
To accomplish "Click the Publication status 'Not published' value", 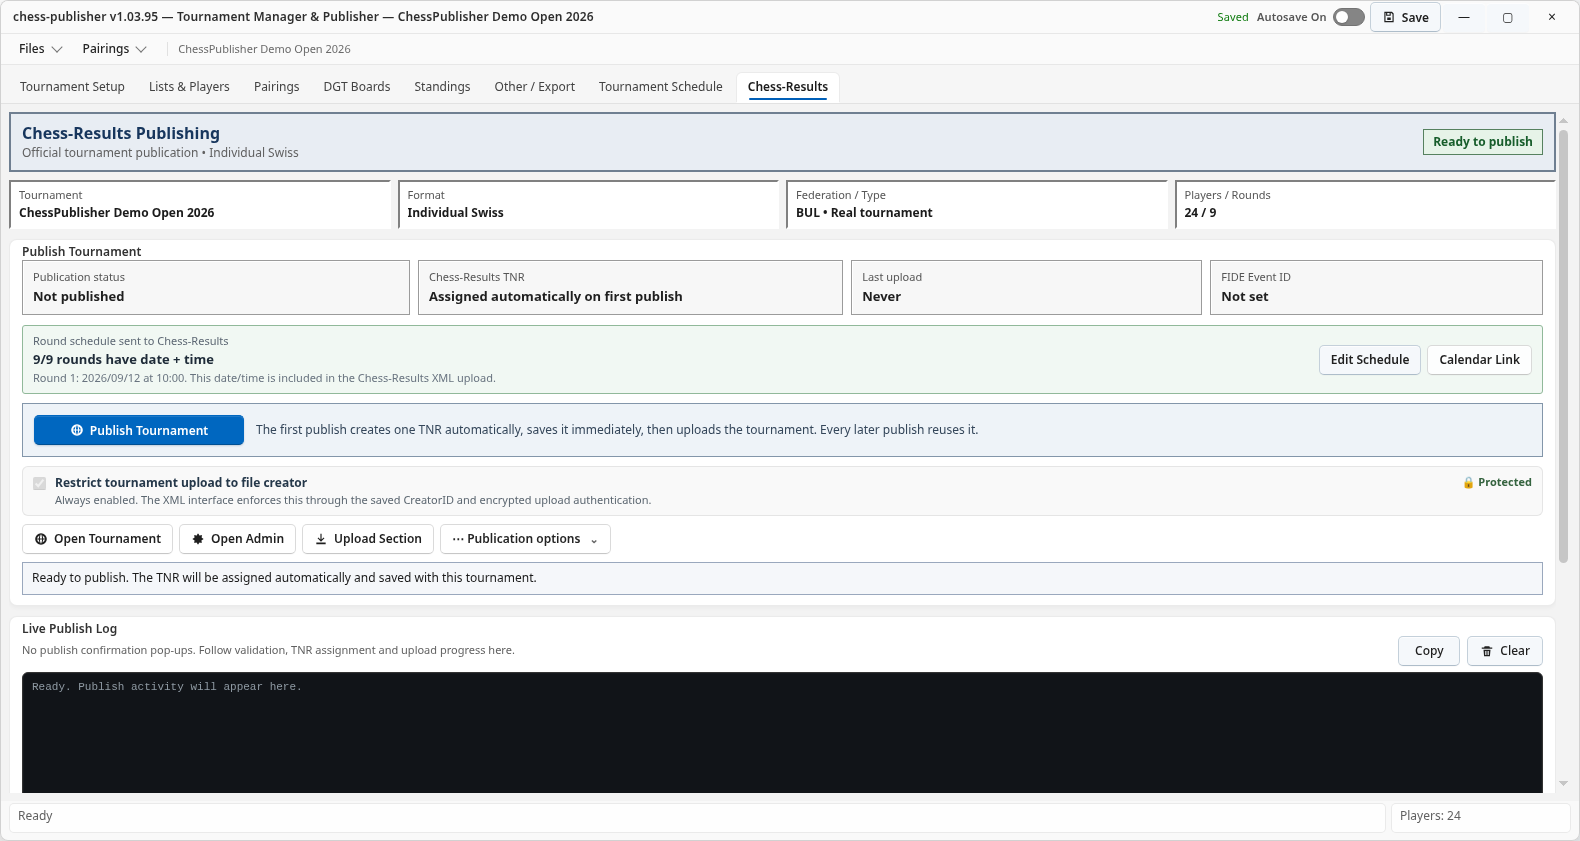I will pyautogui.click(x=79, y=297).
